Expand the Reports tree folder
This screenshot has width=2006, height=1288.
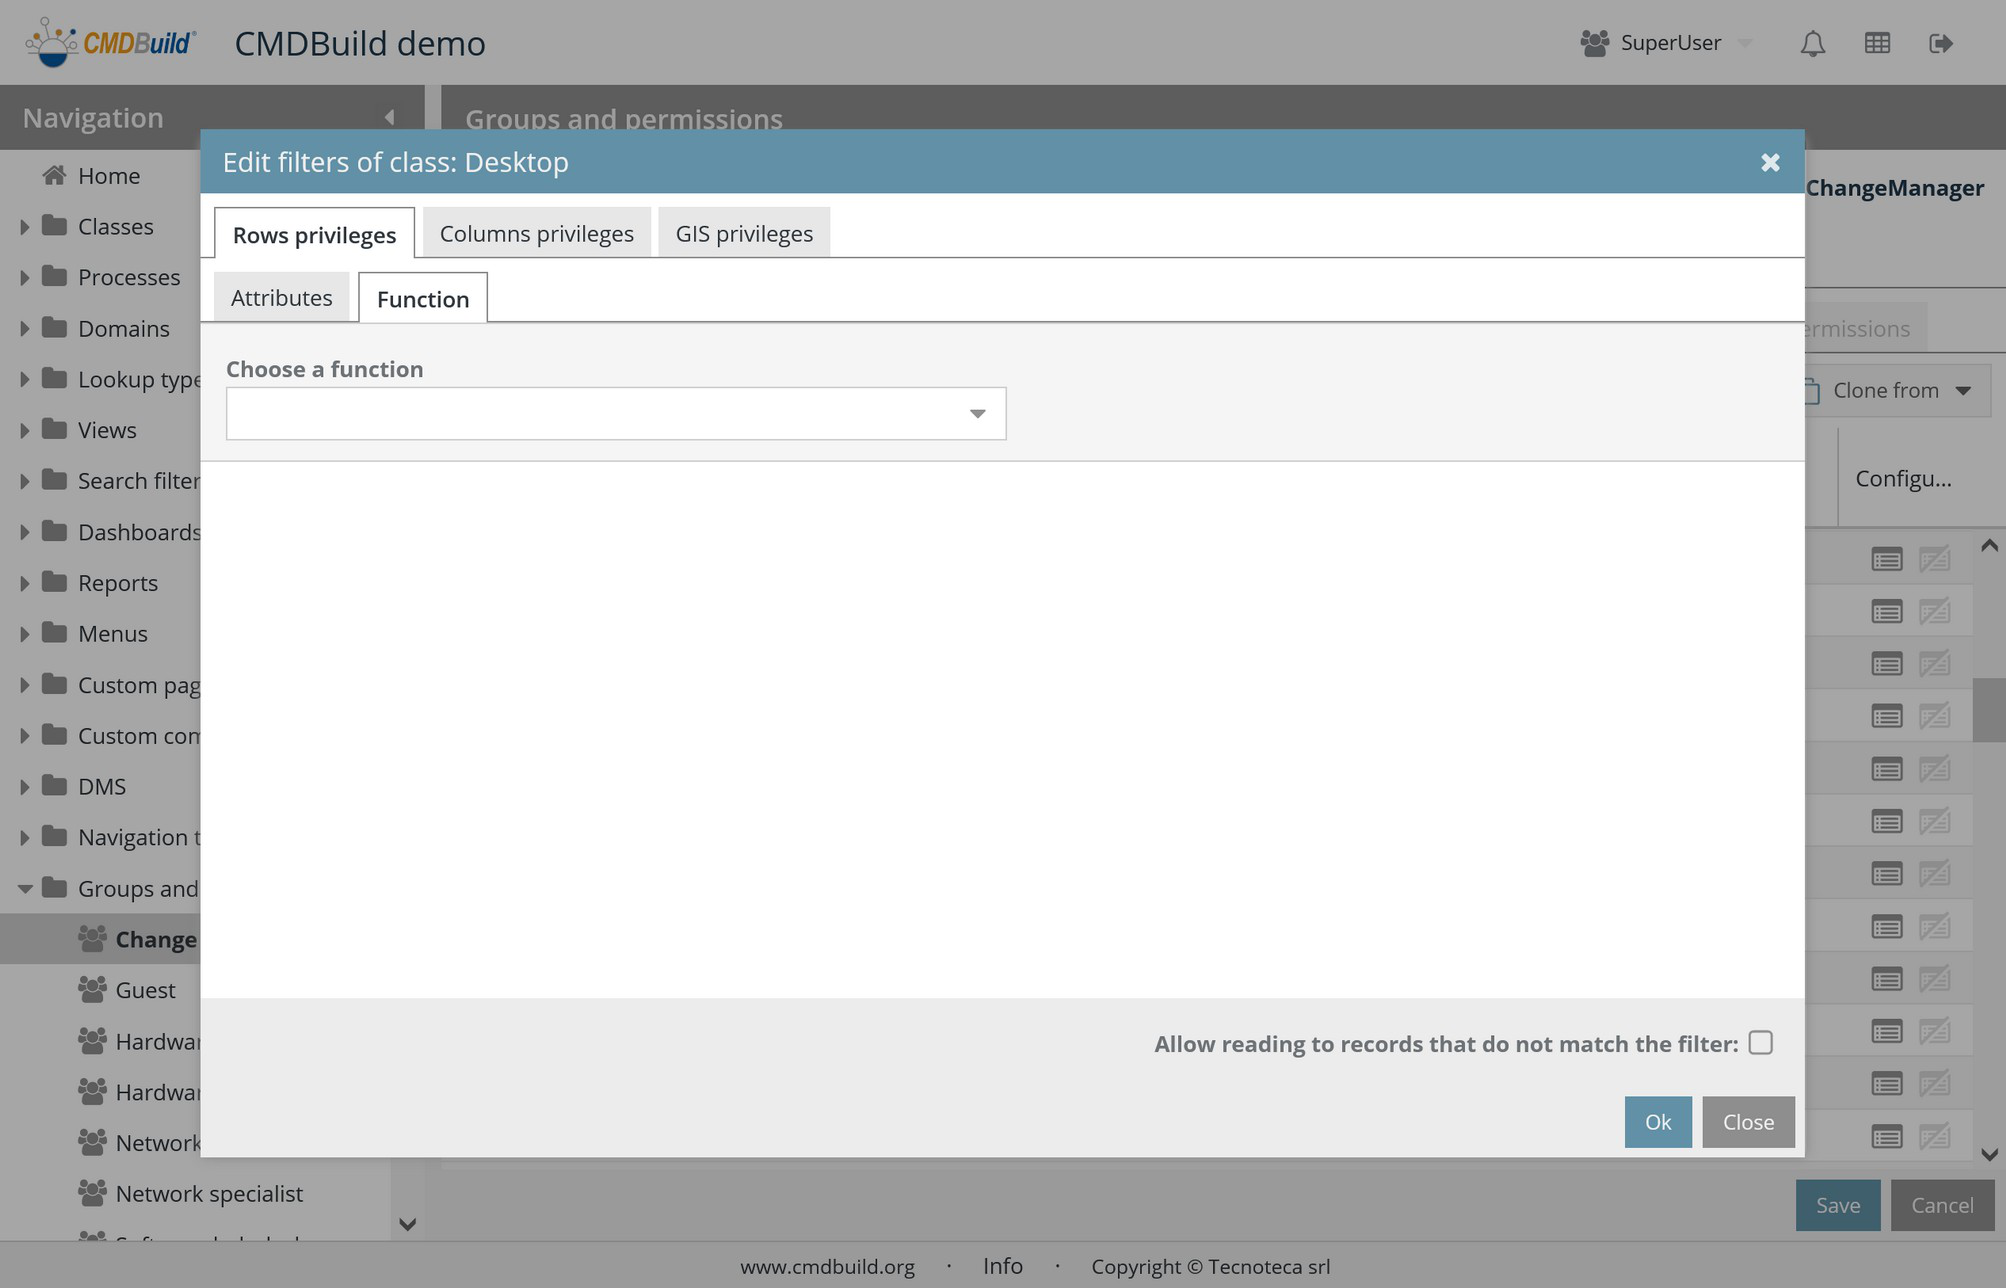point(24,583)
